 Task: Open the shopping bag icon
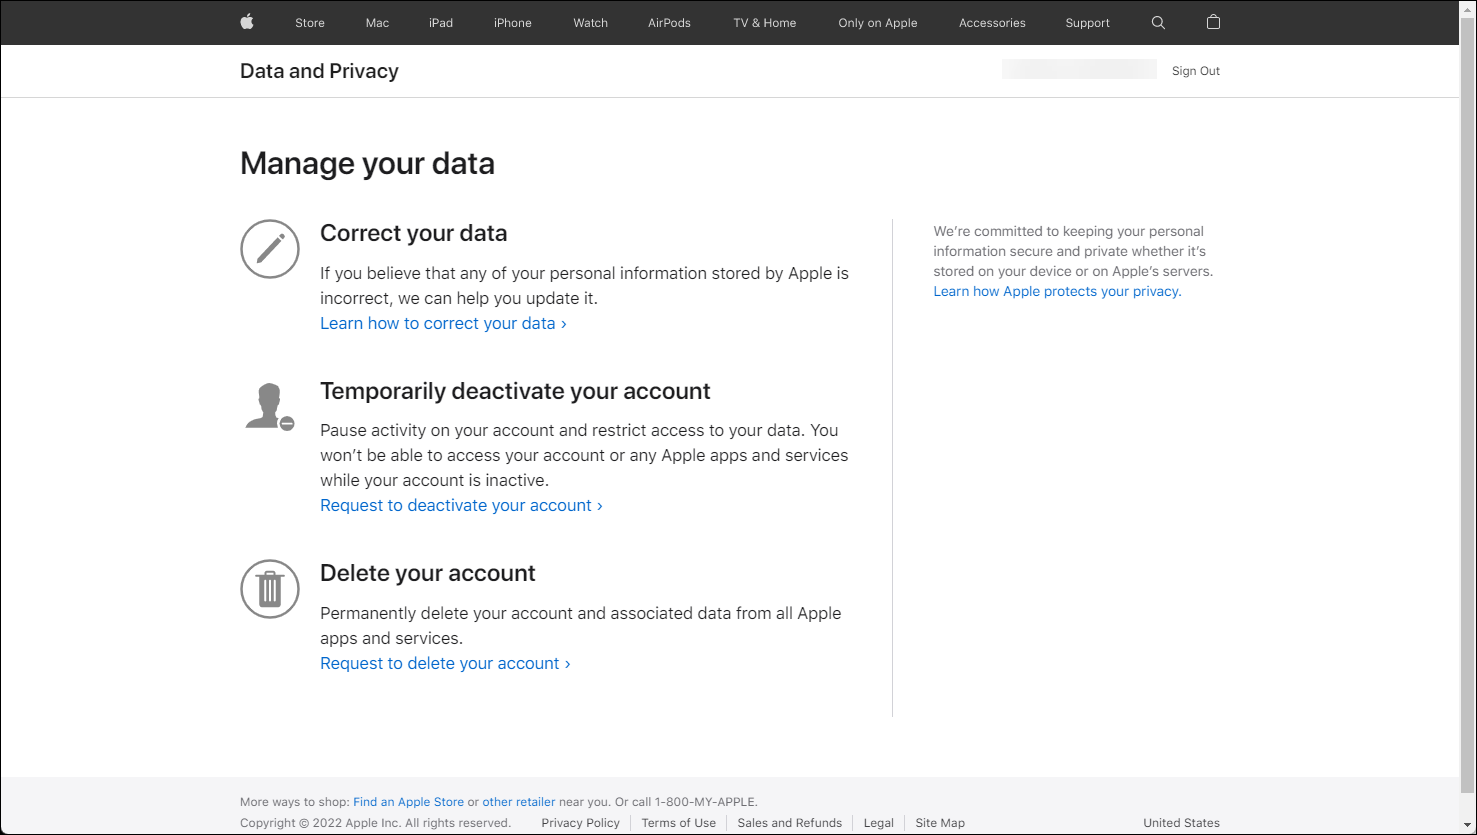pyautogui.click(x=1213, y=22)
